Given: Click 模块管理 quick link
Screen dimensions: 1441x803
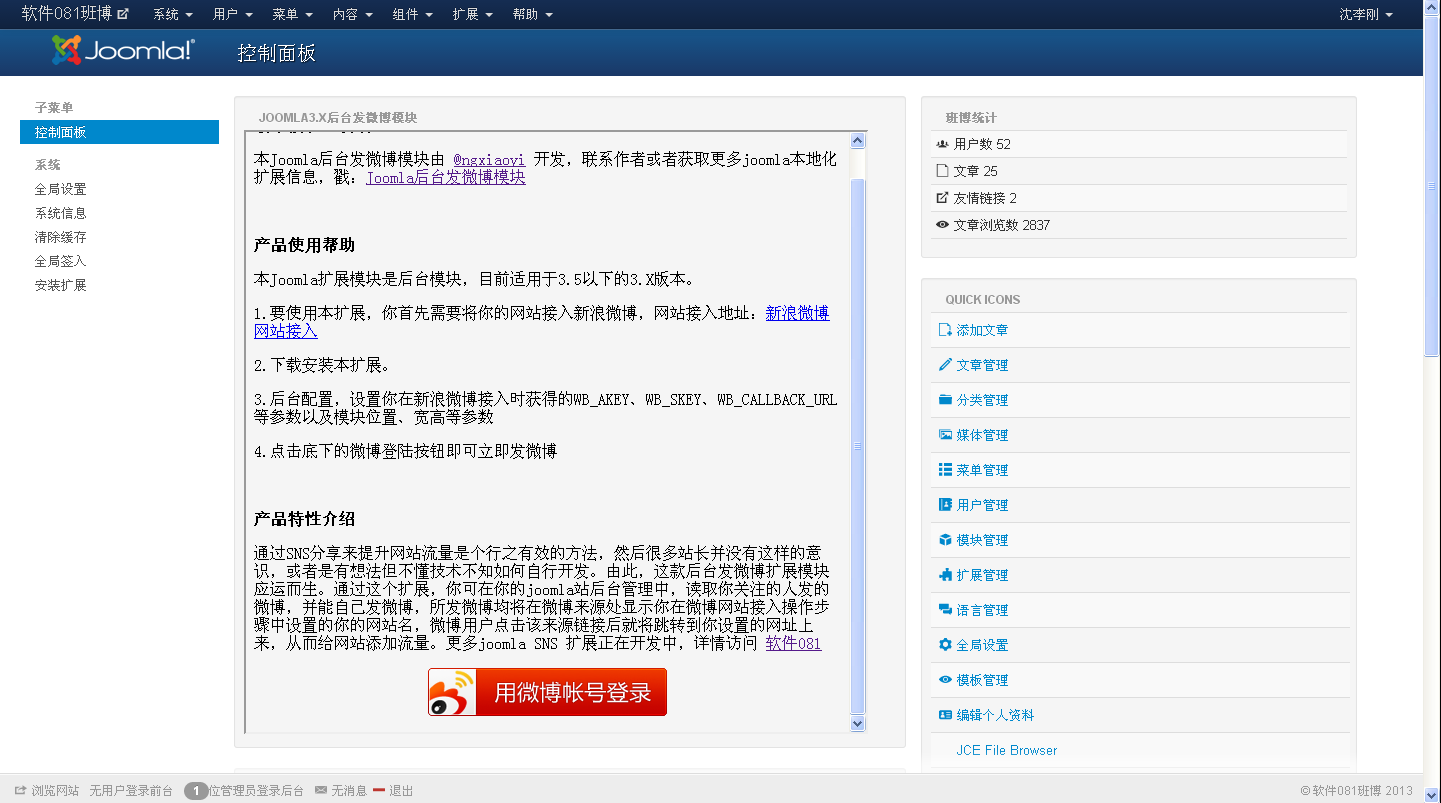Looking at the screenshot, I should [x=982, y=540].
